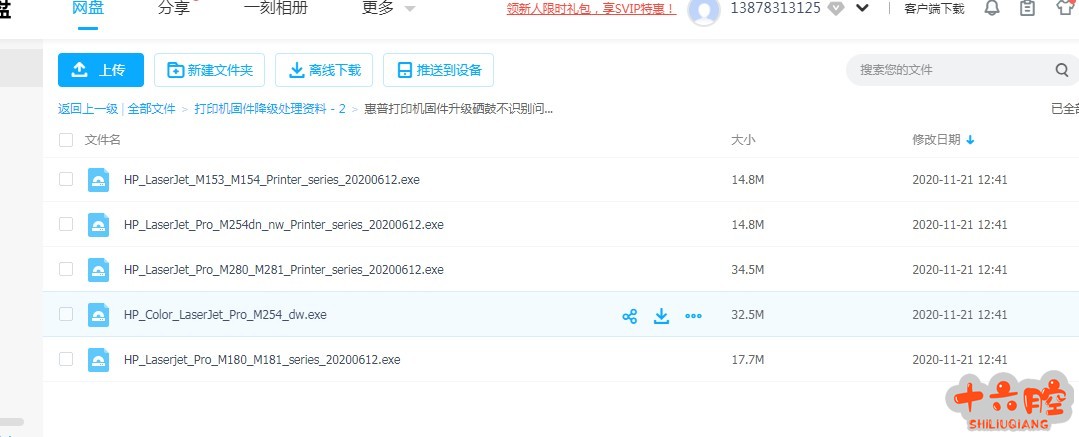Click the file icon of HP_Laserjet_Pro_M180_M181 exe

[98, 360]
